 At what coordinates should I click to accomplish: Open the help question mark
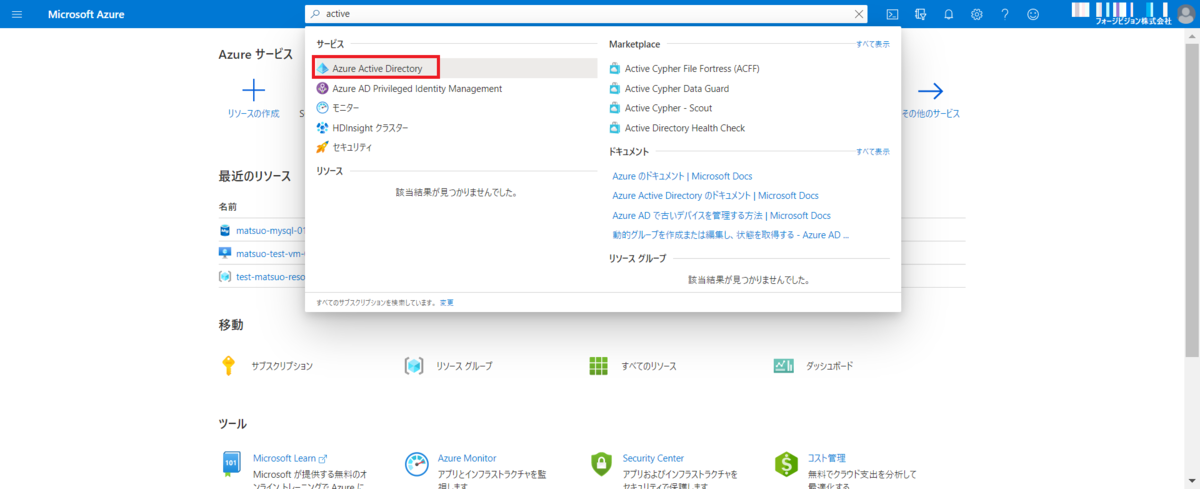1004,14
